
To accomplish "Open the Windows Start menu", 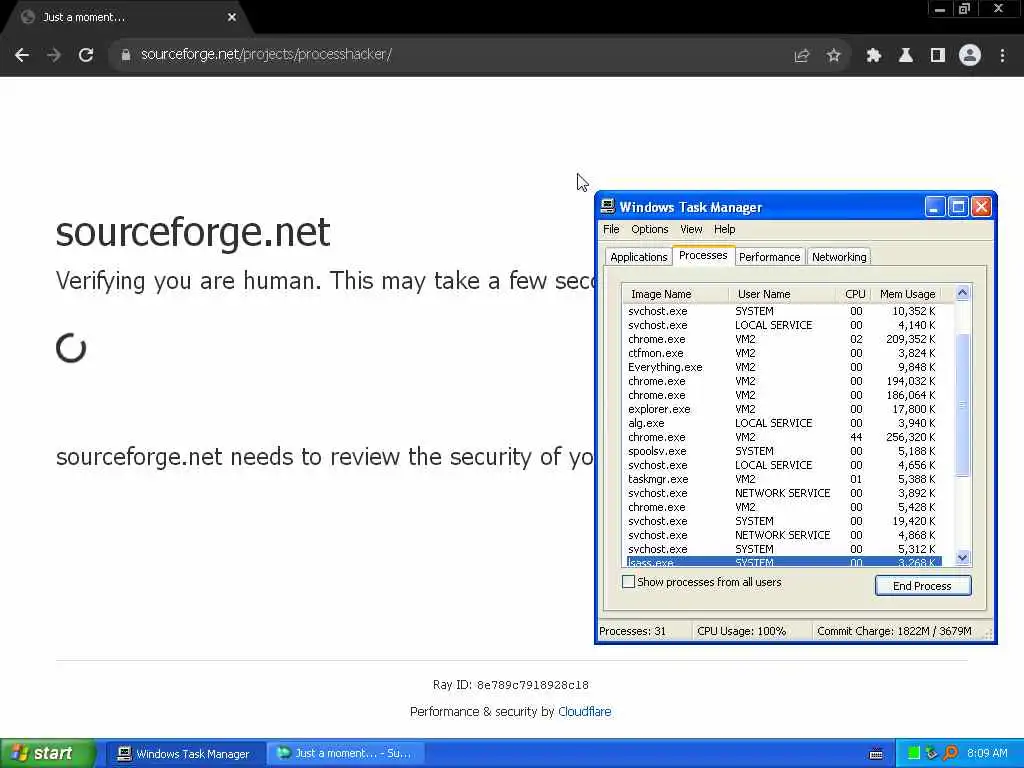I will pos(48,753).
